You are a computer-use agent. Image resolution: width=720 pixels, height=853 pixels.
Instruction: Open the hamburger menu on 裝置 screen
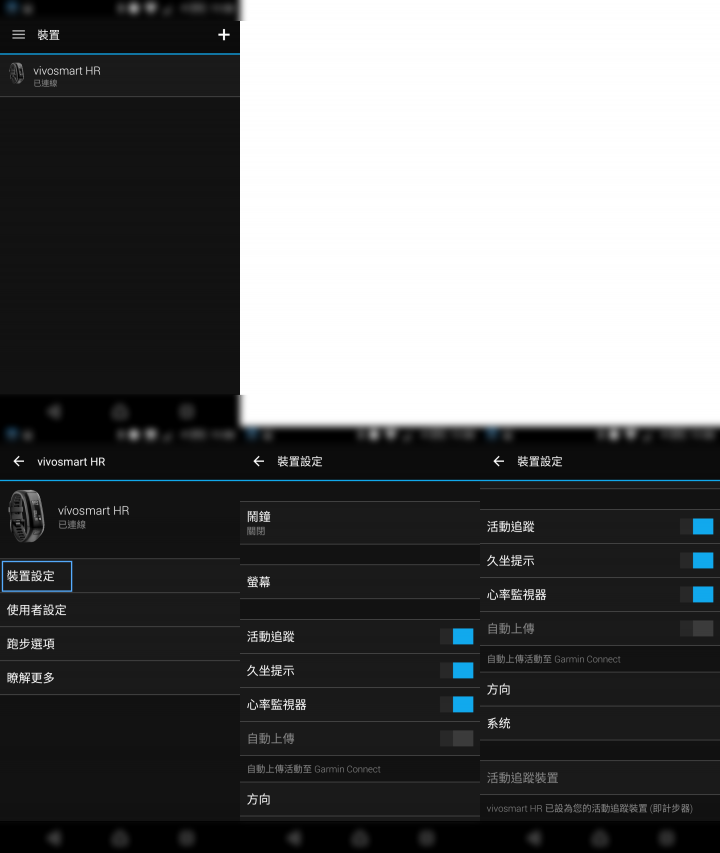18,35
